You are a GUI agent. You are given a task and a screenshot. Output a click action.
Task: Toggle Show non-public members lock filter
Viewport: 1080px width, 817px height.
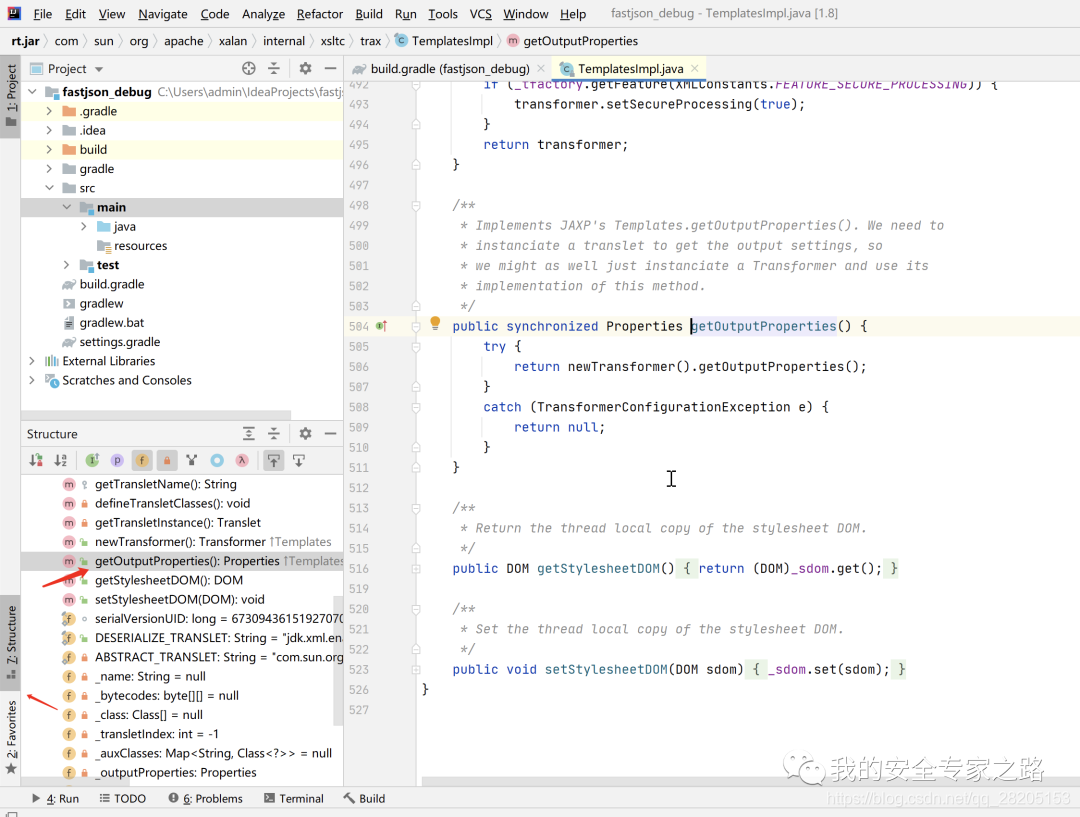tap(167, 460)
